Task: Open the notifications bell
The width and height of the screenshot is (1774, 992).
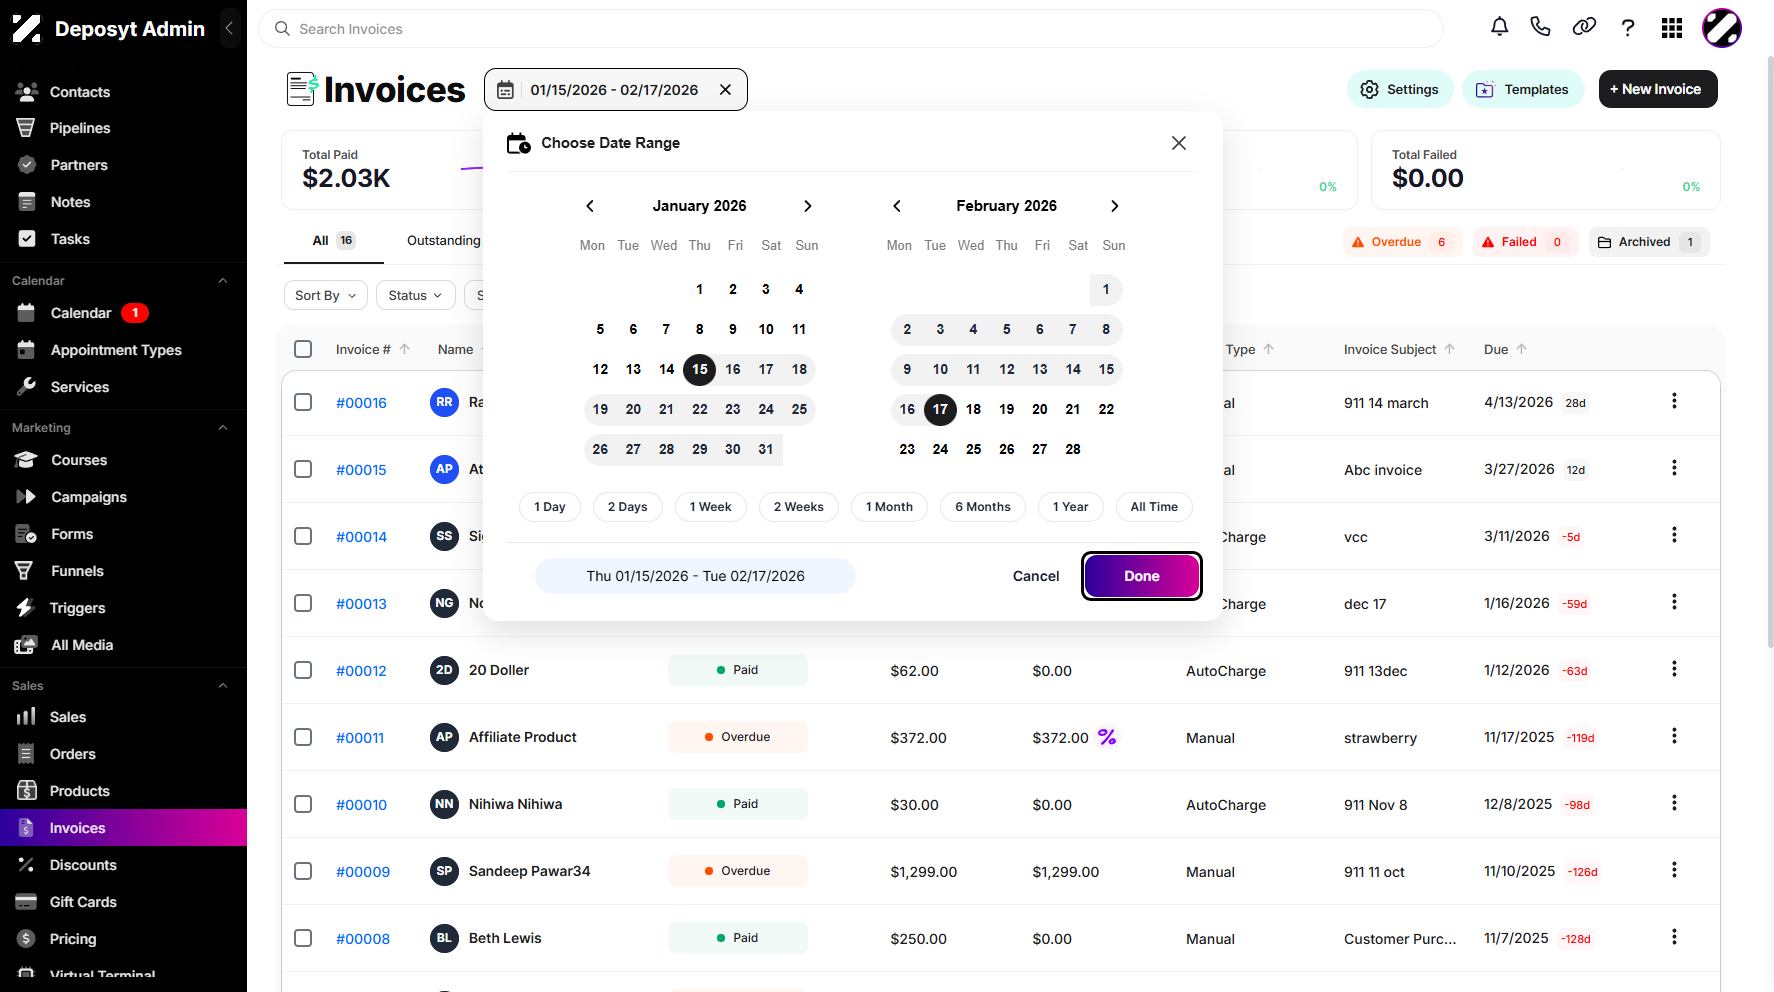Action: (x=1499, y=28)
